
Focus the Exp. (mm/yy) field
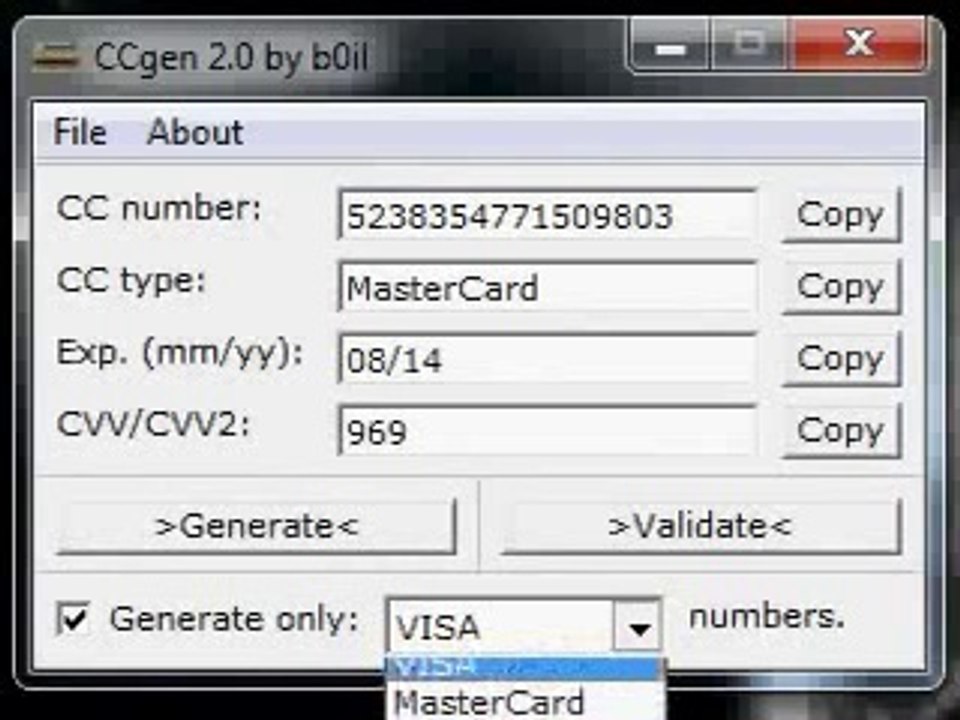pos(547,359)
